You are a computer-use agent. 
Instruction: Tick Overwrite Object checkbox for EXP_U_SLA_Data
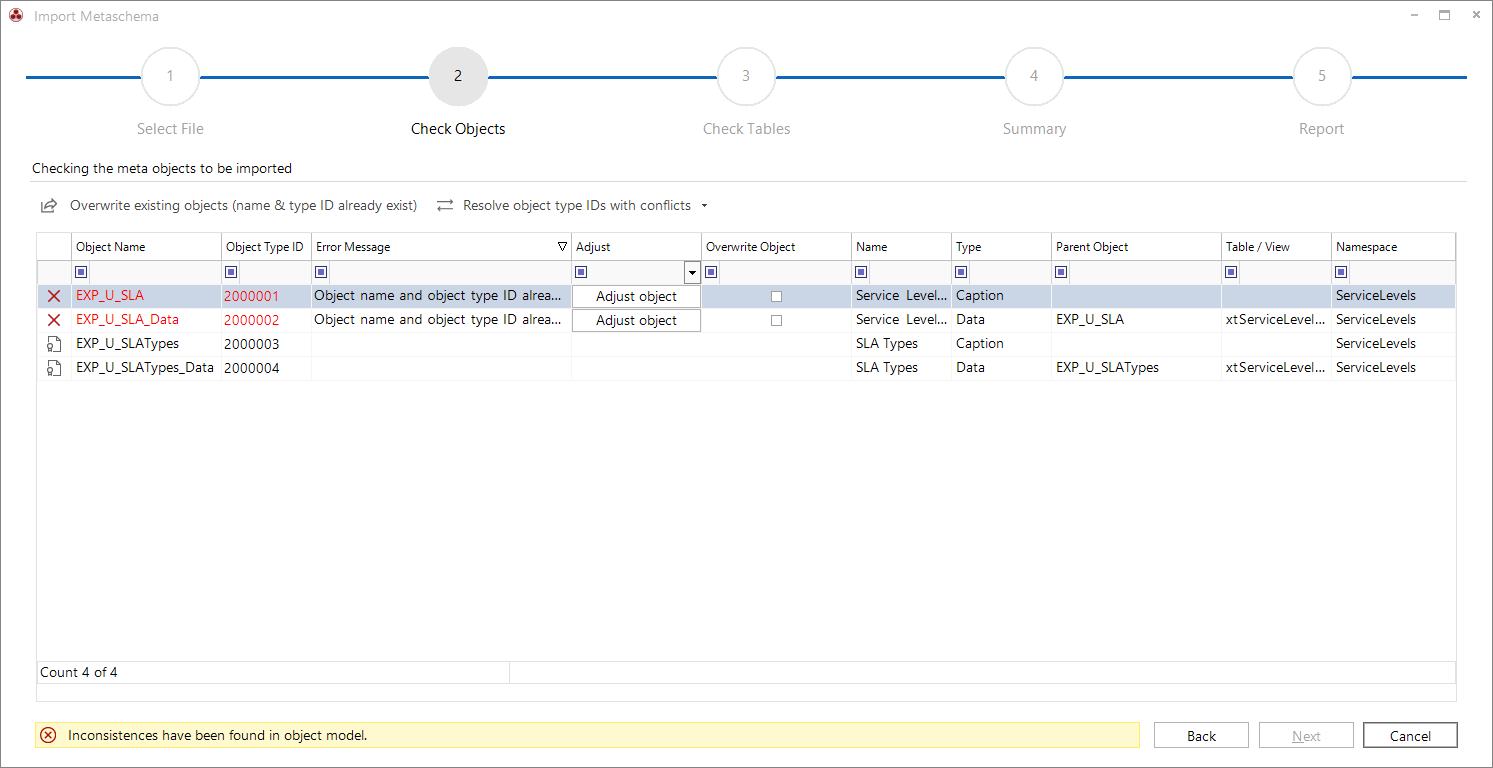(776, 320)
